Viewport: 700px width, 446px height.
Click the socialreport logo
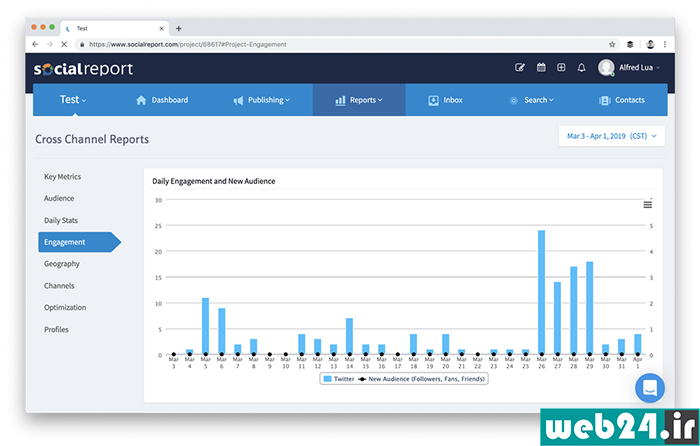point(83,69)
